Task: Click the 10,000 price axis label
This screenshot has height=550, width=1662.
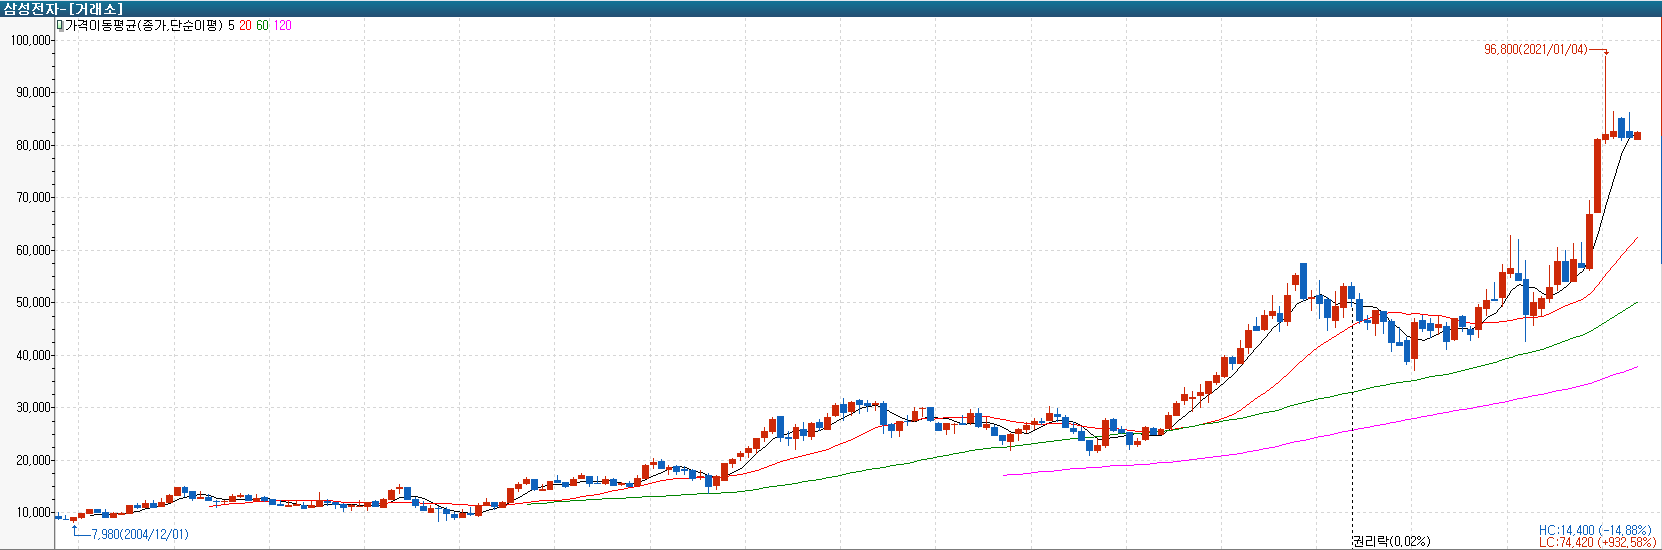Action: tap(32, 512)
